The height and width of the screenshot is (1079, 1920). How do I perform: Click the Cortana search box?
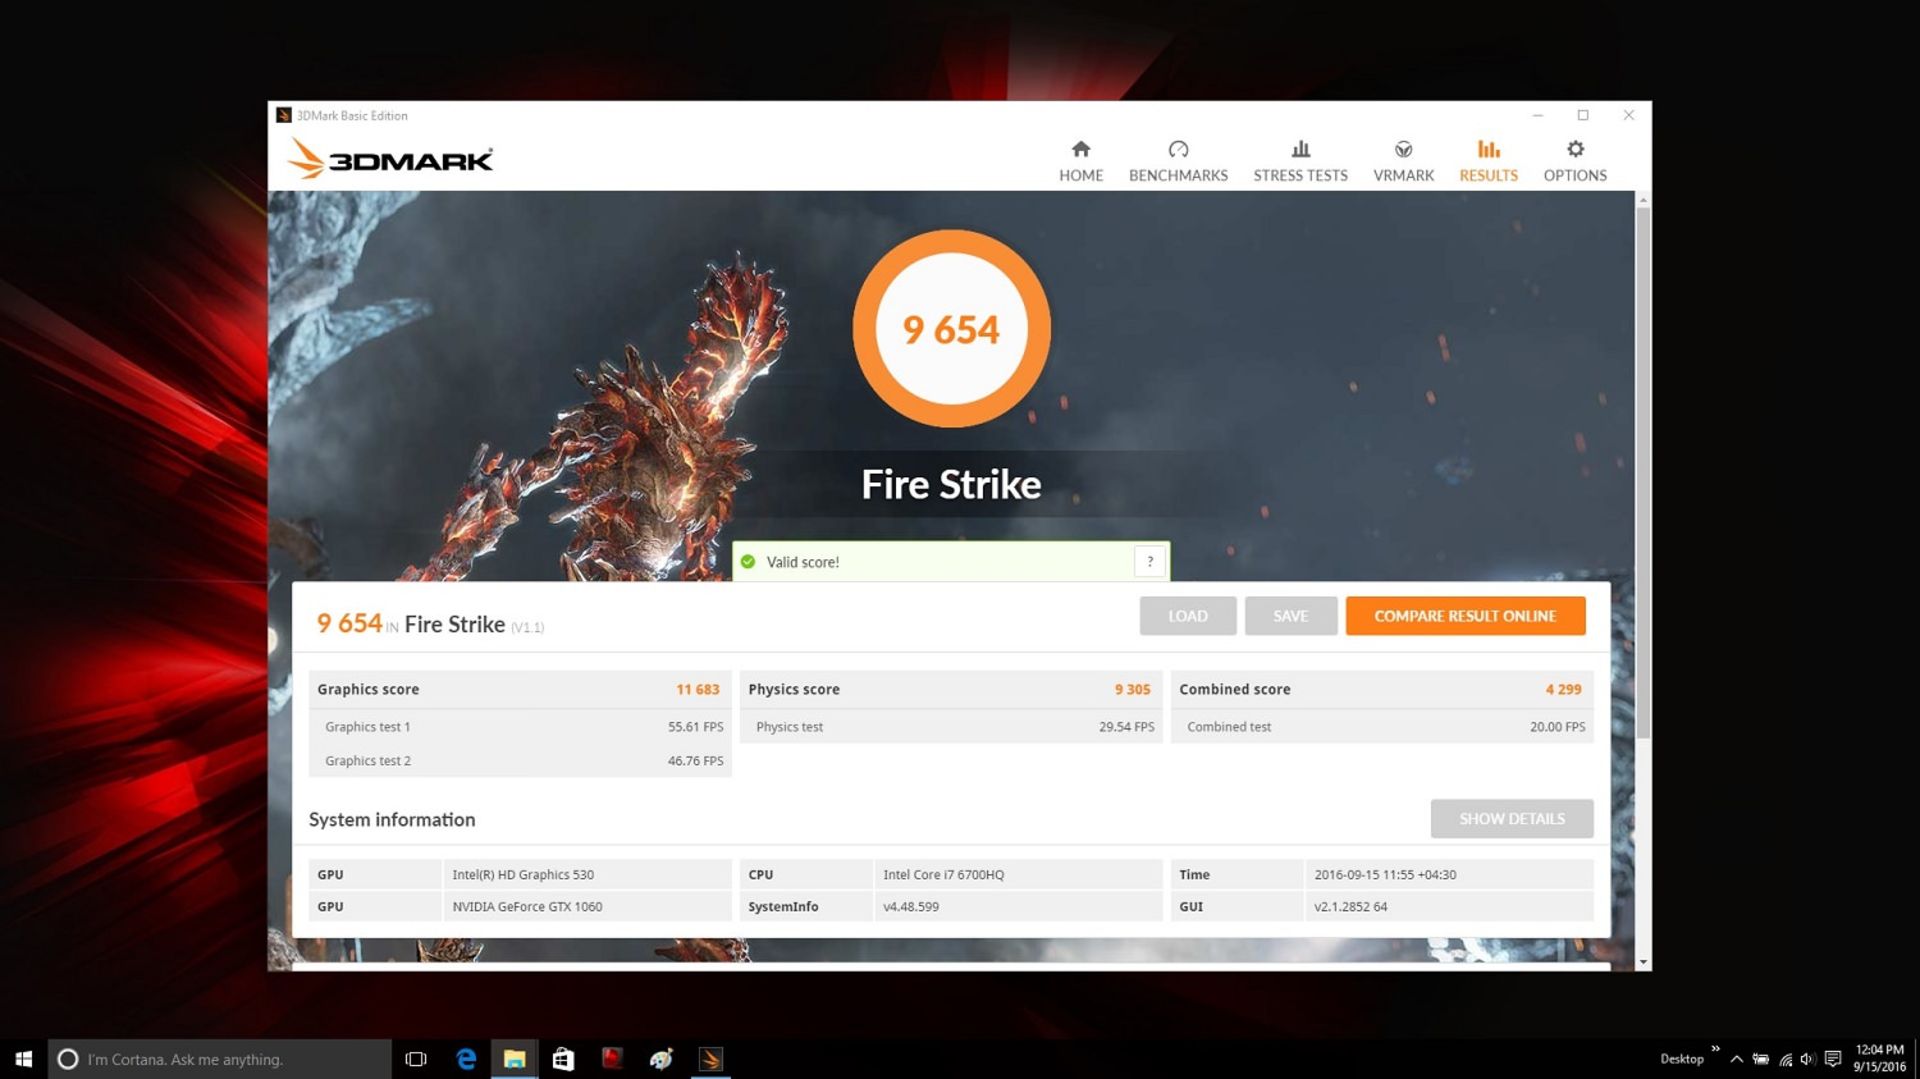[220, 1059]
